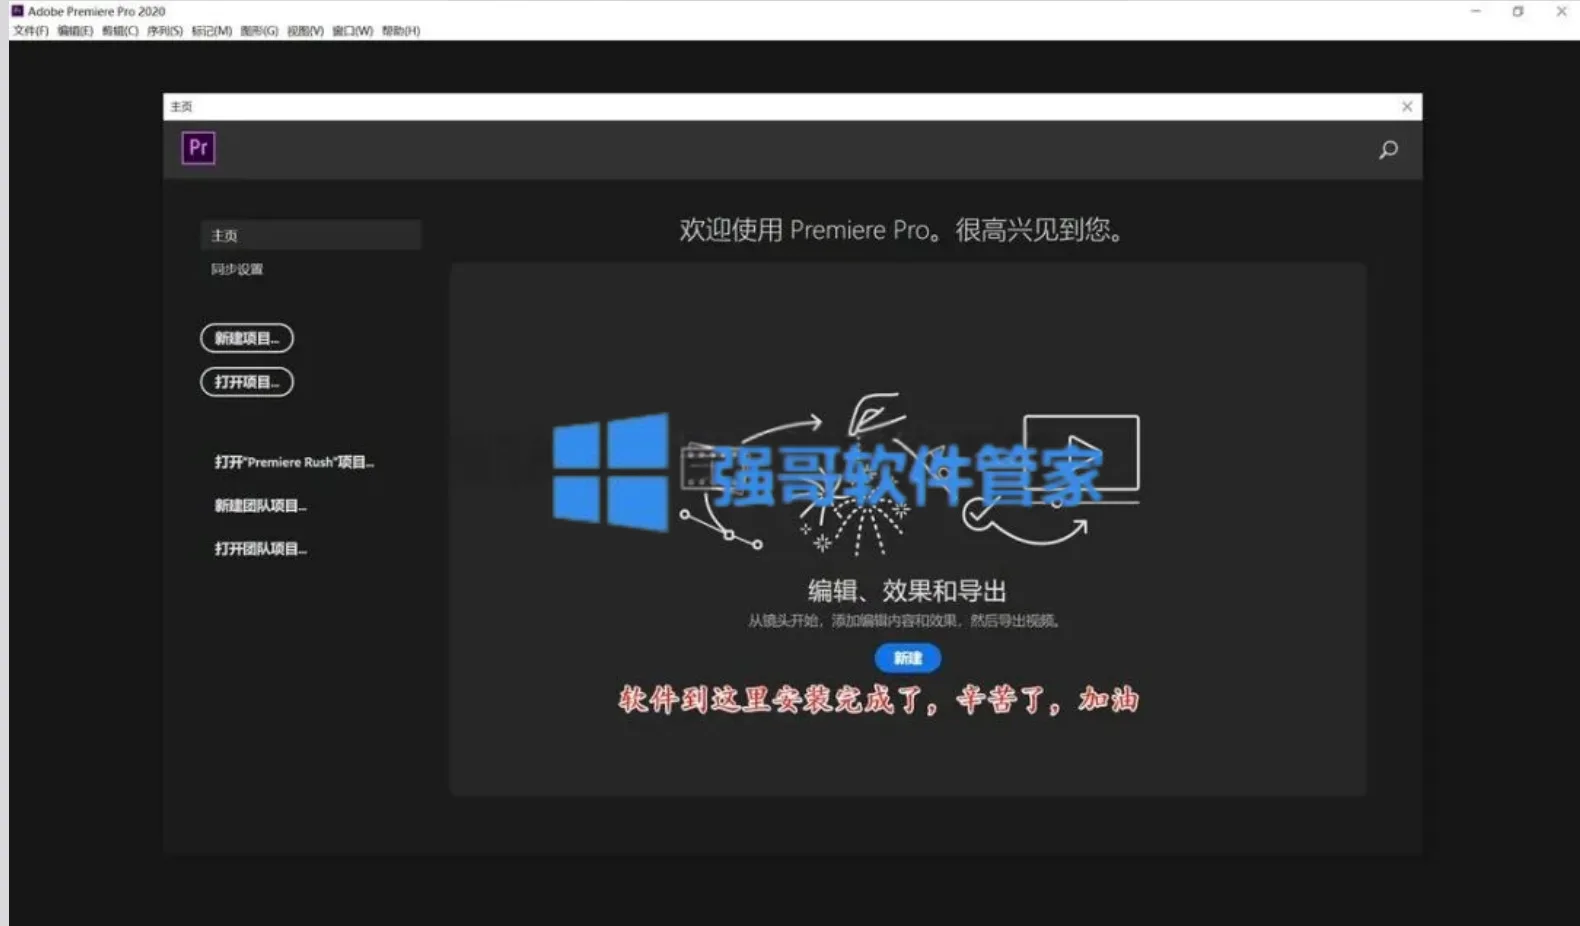Click the 新建团队项目 link

[260, 506]
